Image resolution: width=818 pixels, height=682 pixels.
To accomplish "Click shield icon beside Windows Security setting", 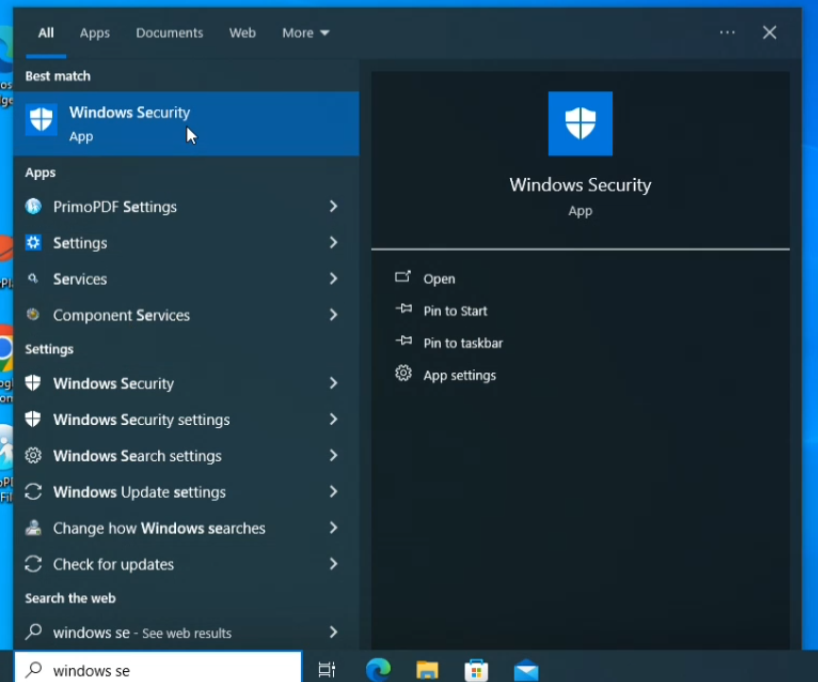I will tap(33, 383).
